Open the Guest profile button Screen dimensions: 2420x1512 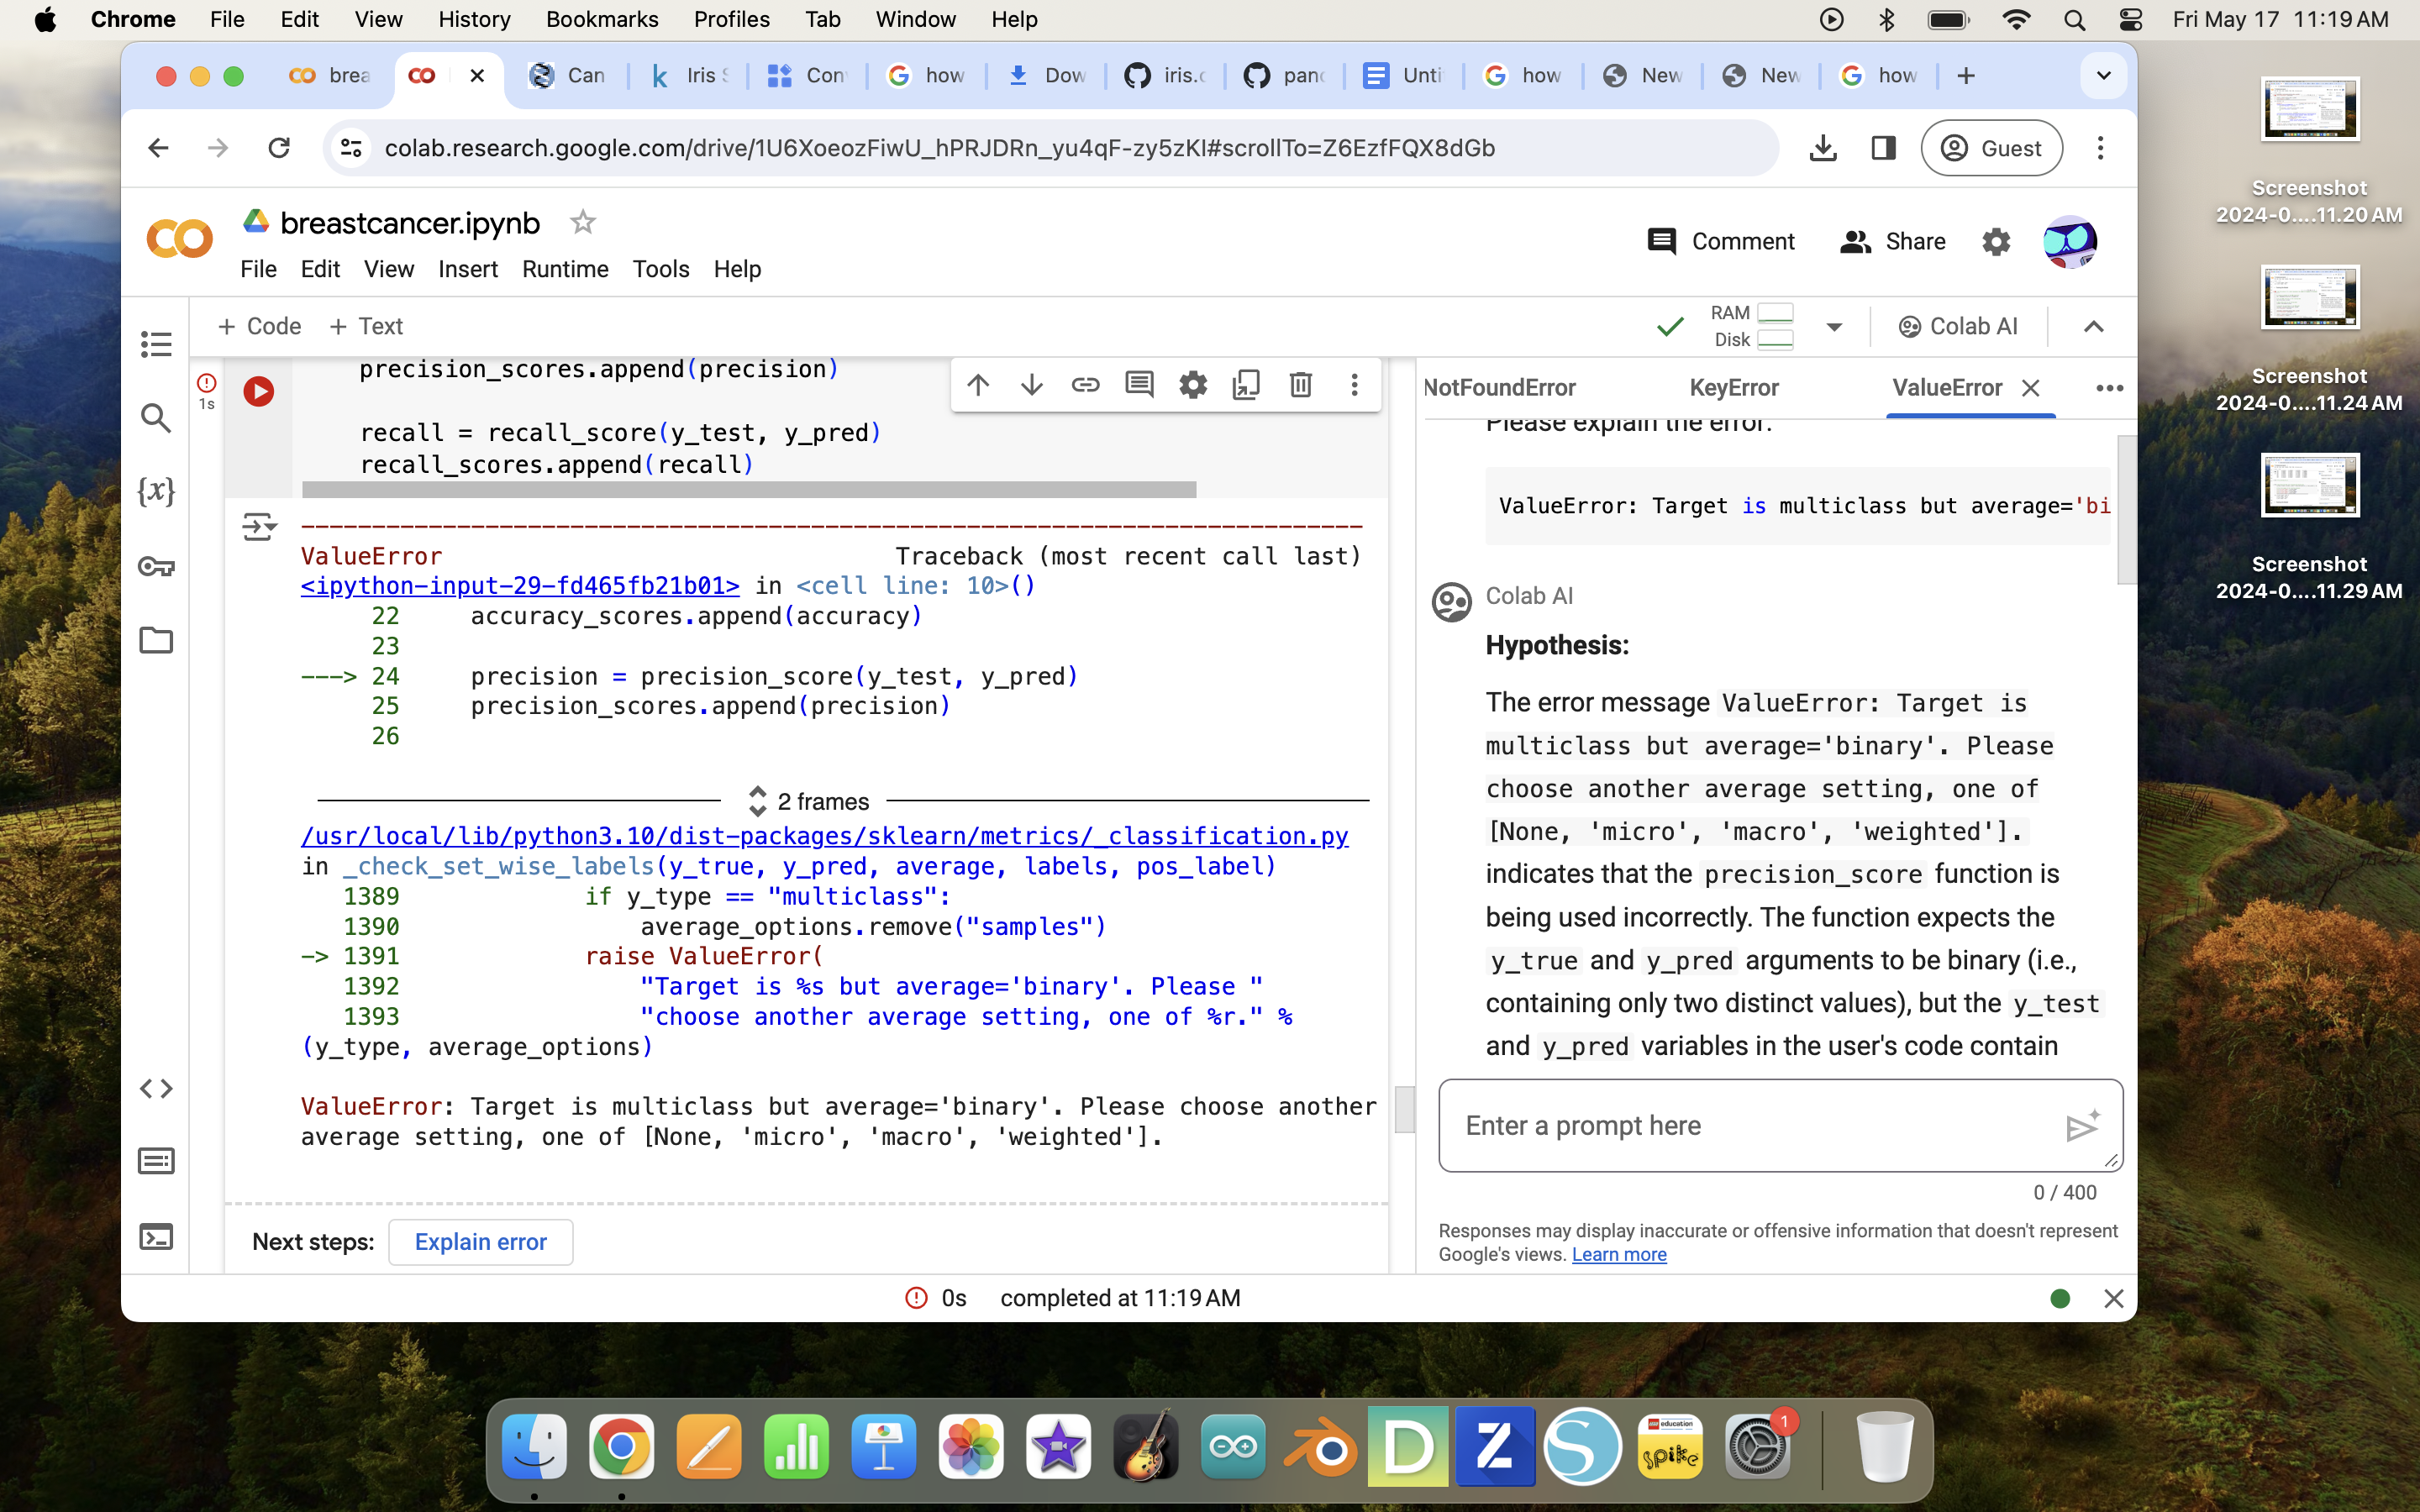click(1991, 148)
